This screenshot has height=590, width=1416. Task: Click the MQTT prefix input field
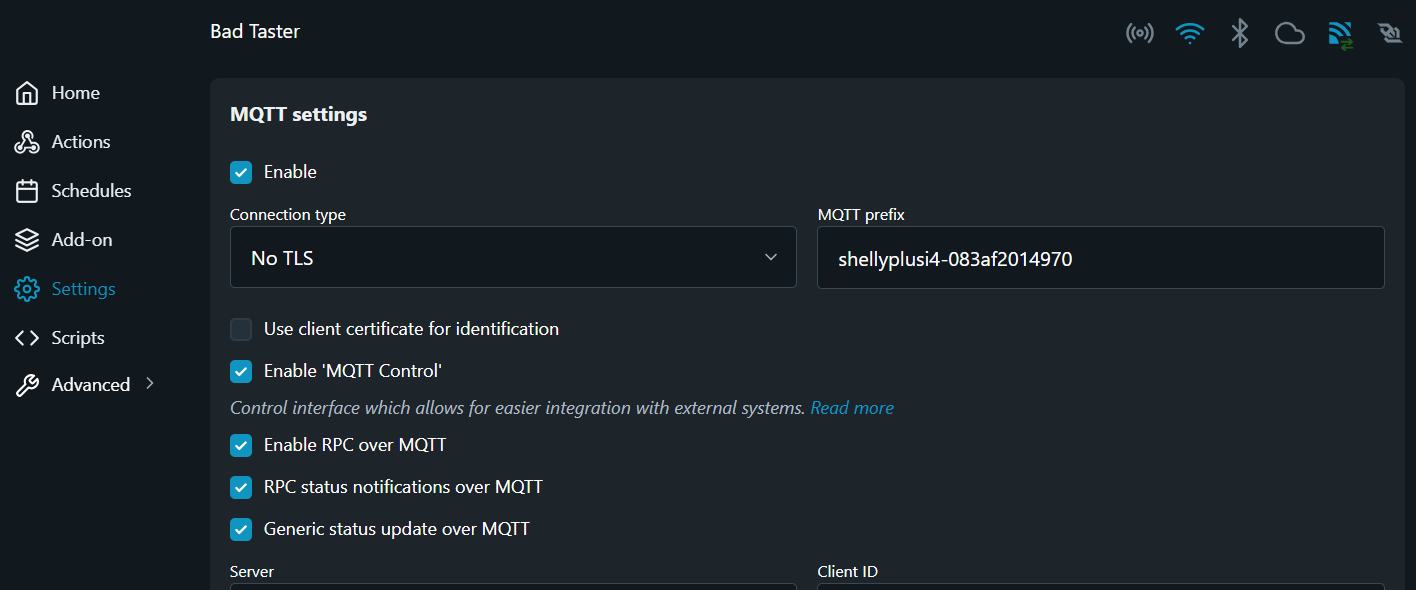pyautogui.click(x=1100, y=258)
